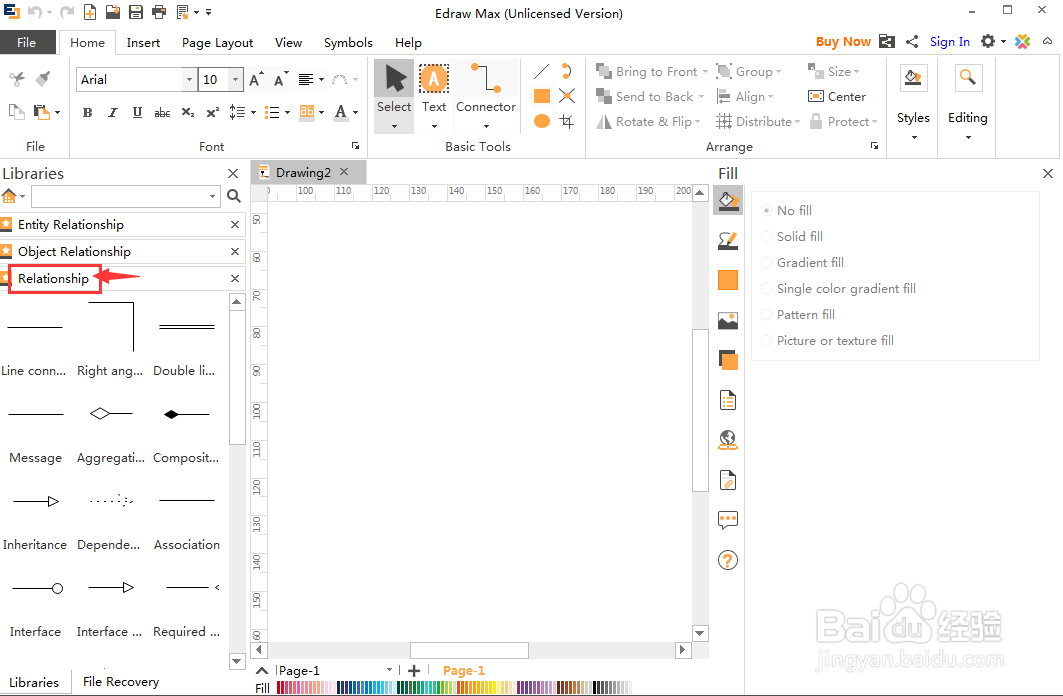Switch to the Insert tab
1063x696 pixels.
(143, 43)
